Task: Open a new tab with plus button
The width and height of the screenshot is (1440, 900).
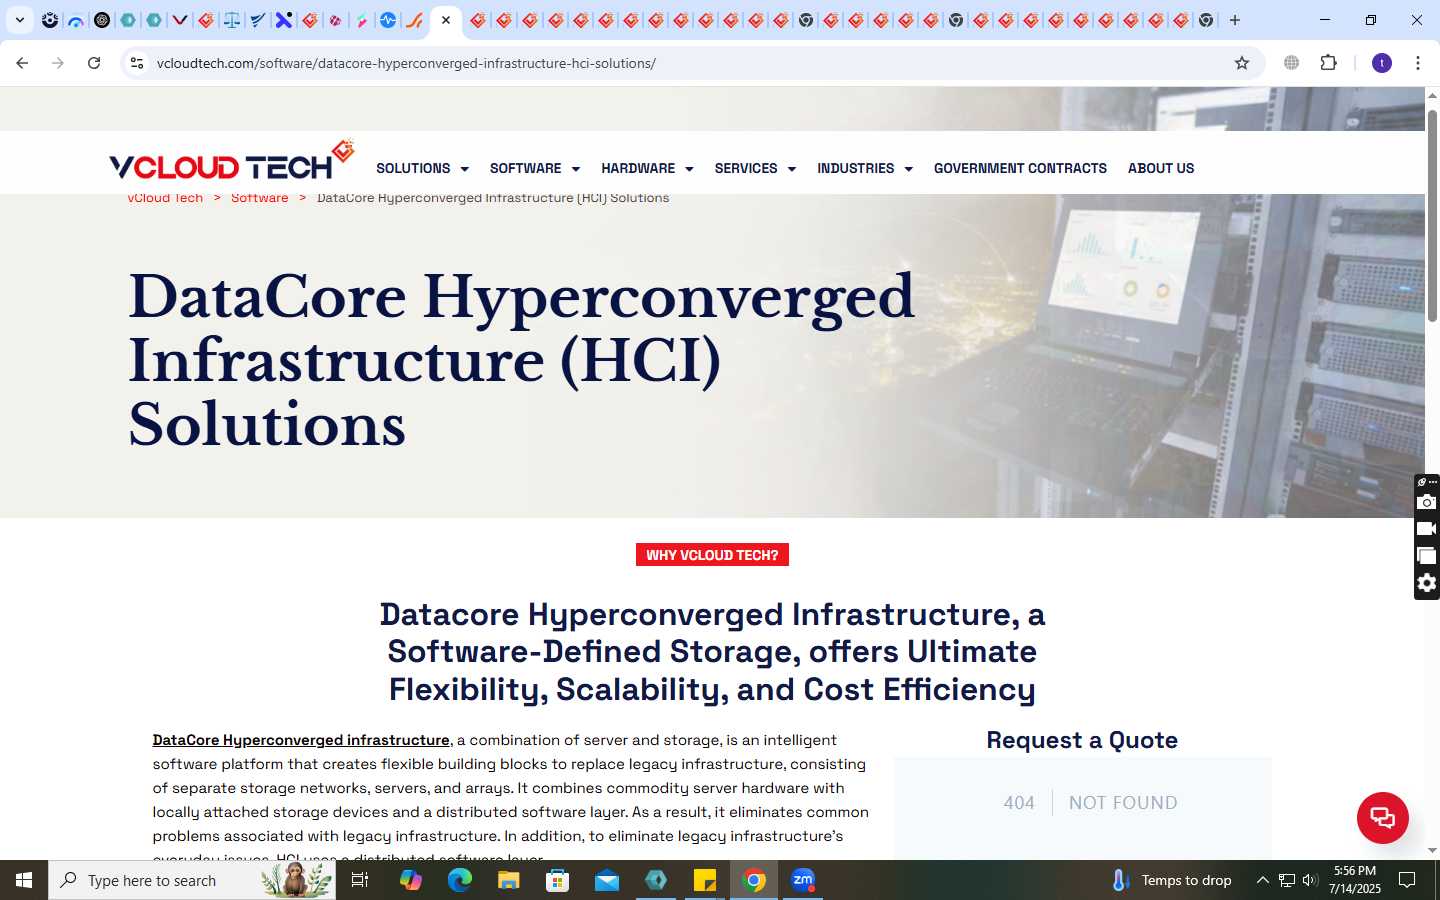Action: 1235,20
